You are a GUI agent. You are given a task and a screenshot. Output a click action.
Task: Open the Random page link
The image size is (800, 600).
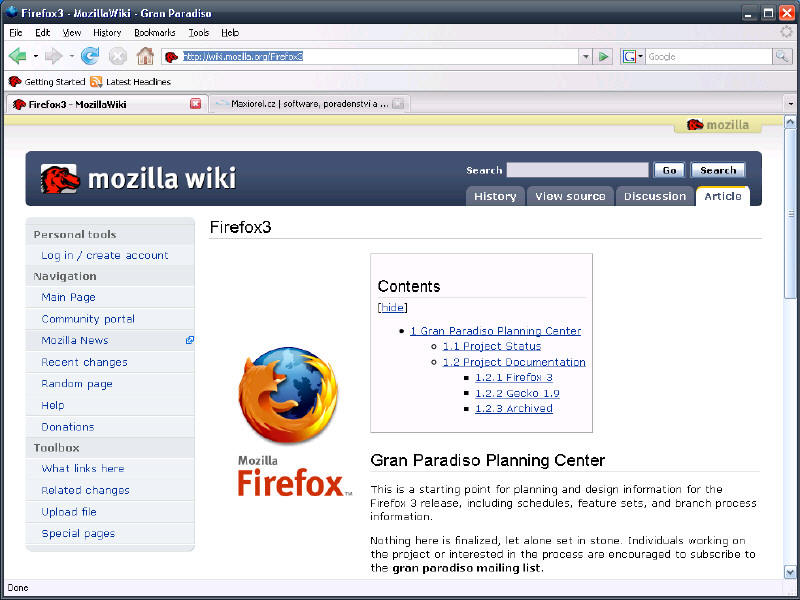pyautogui.click(x=77, y=384)
